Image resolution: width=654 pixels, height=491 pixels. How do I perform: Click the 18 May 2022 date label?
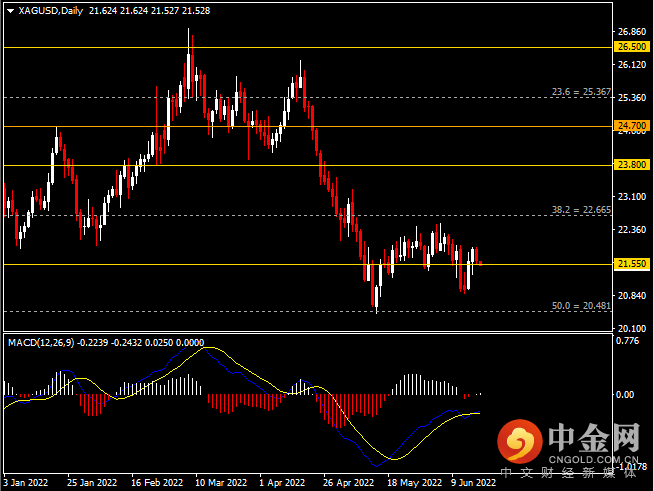tap(414, 483)
